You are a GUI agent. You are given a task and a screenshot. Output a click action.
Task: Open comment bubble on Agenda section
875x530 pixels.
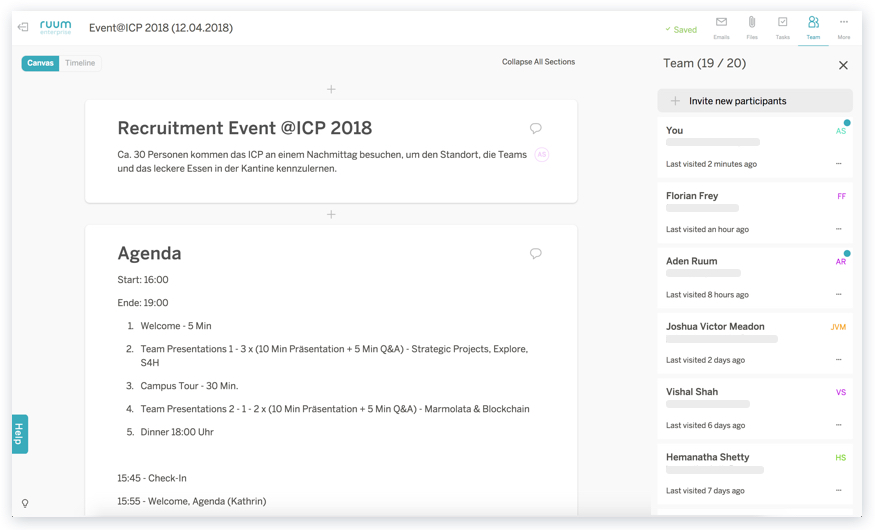point(536,253)
